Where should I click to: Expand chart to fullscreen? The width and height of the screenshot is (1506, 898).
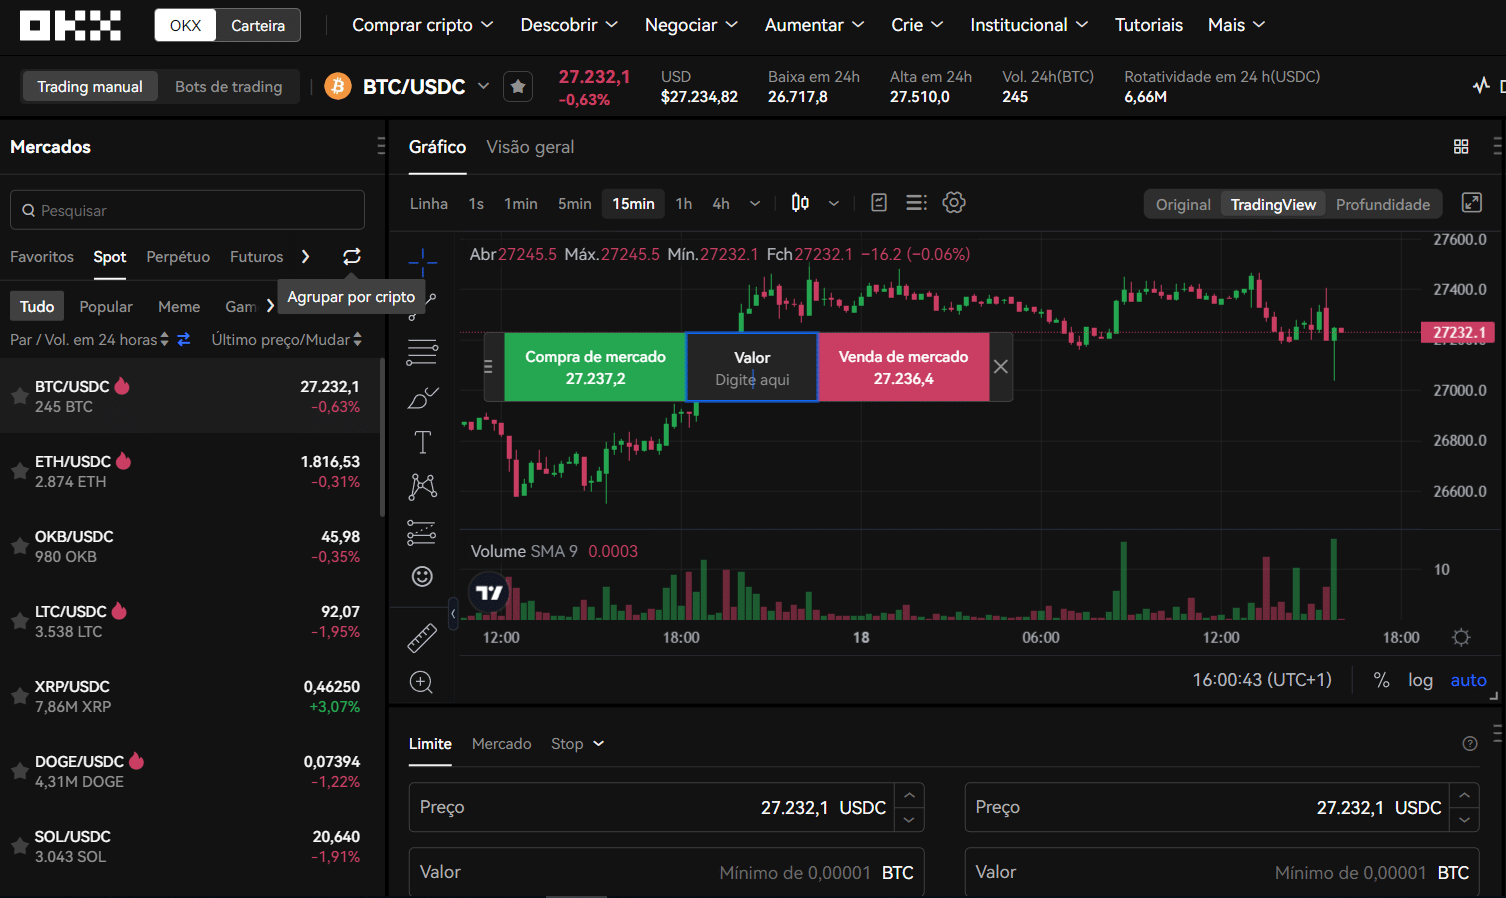[x=1472, y=203]
